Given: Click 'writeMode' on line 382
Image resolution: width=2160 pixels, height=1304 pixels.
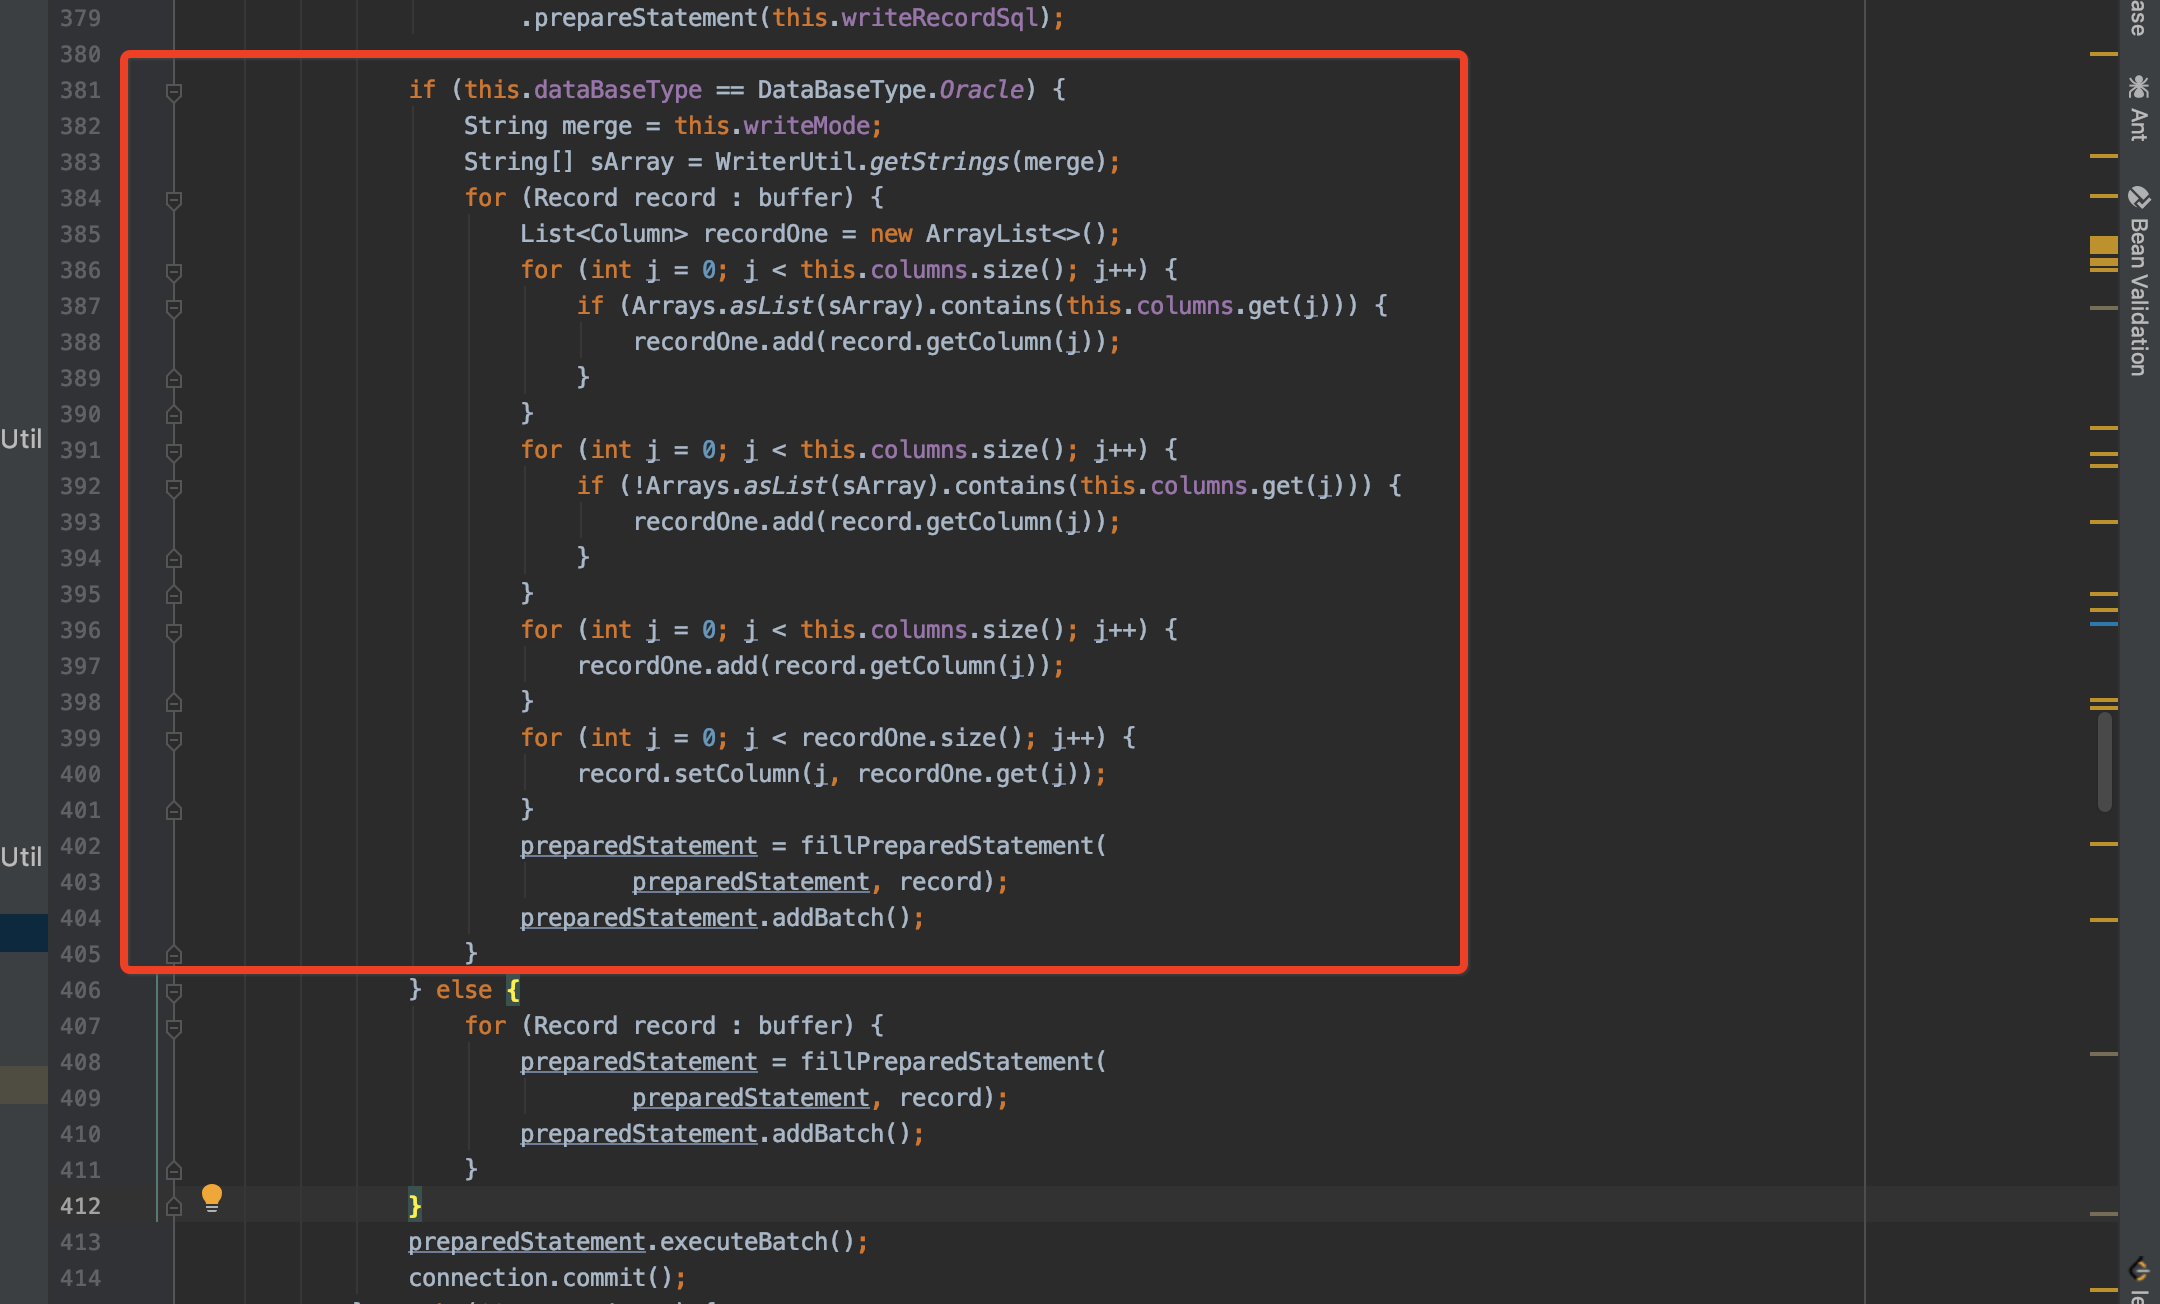Looking at the screenshot, I should (806, 126).
